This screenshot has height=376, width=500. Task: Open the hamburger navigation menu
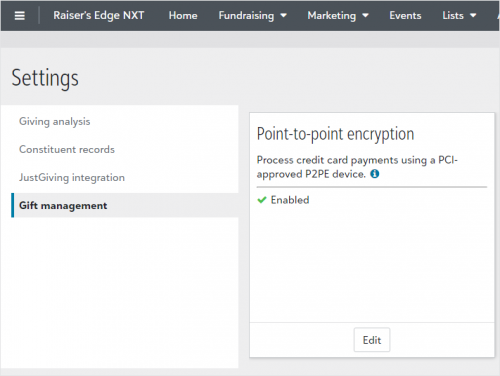[x=20, y=16]
